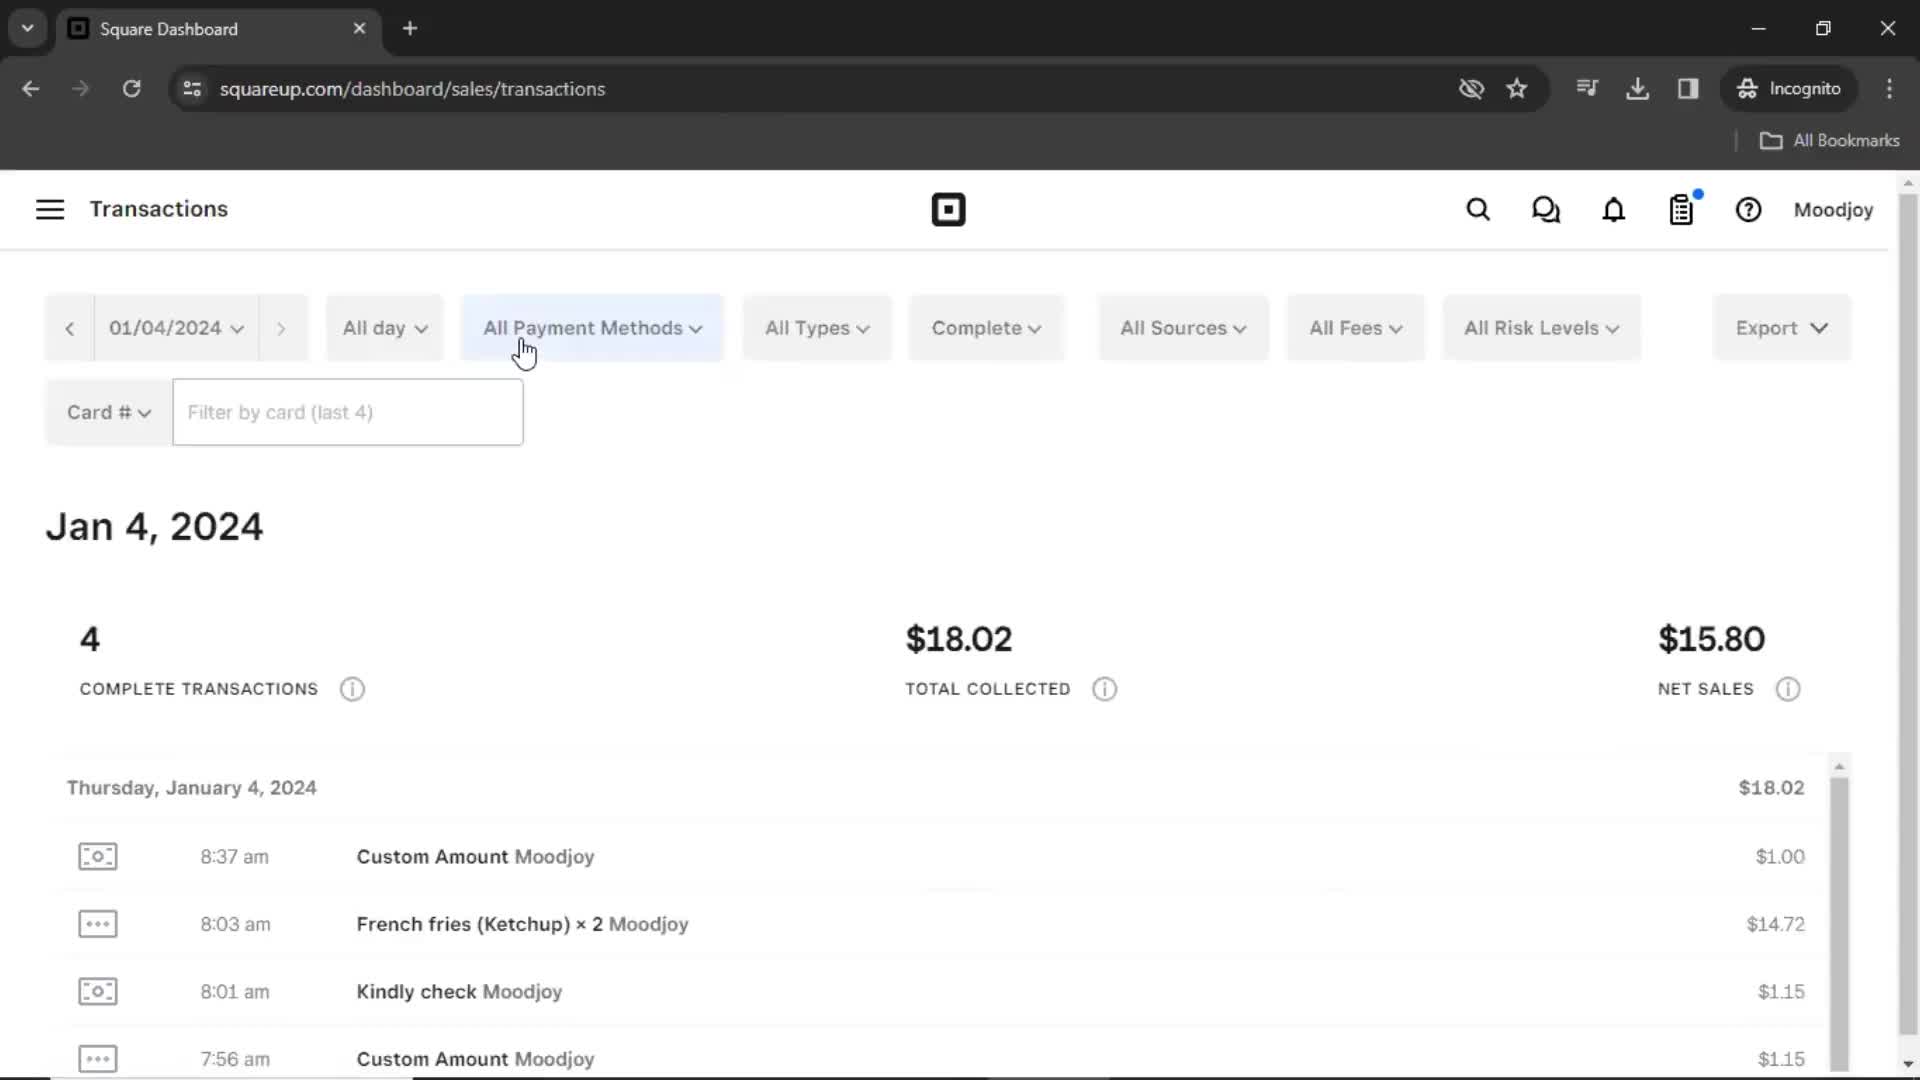Expand the All Payment Methods dropdown
The height and width of the screenshot is (1080, 1920).
point(592,327)
